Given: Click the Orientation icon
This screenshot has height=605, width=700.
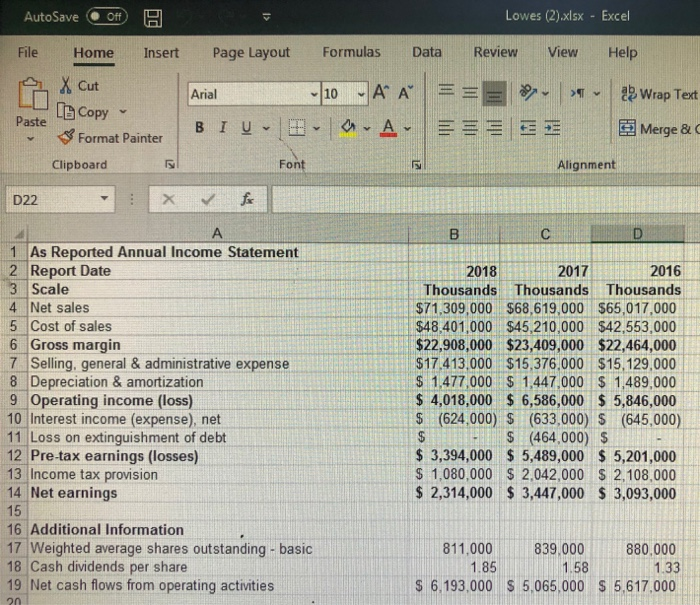Looking at the screenshot, I should (528, 92).
